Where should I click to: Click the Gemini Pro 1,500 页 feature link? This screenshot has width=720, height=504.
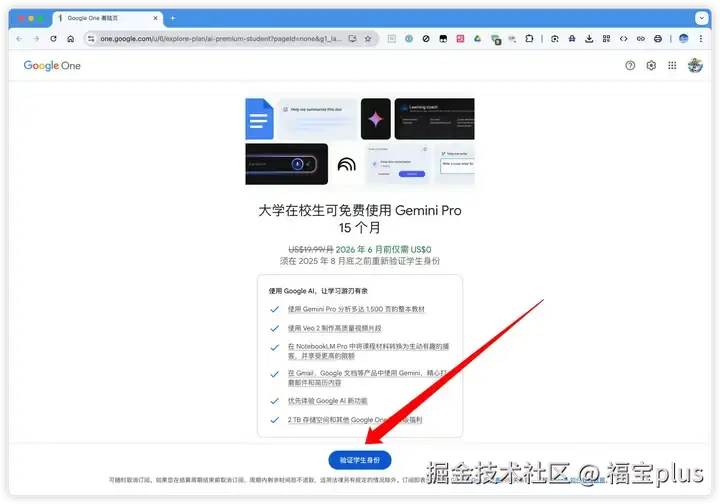[x=356, y=309]
